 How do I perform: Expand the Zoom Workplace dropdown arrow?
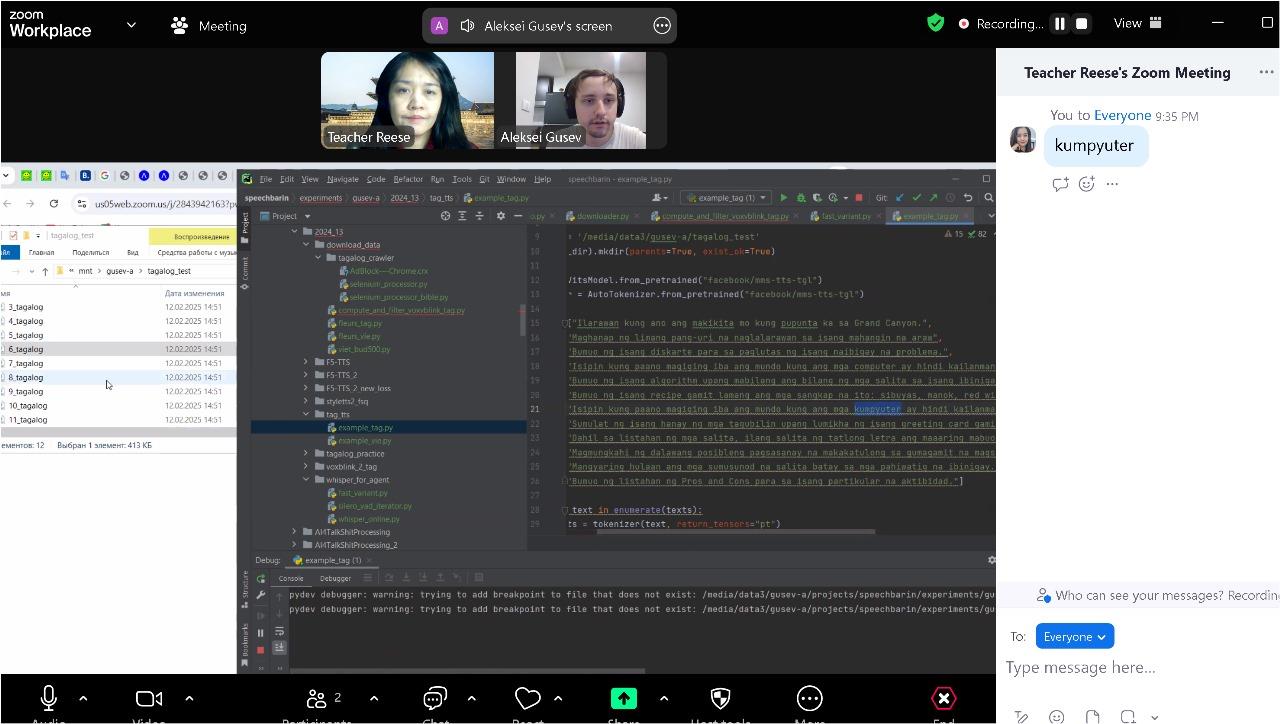click(131, 25)
